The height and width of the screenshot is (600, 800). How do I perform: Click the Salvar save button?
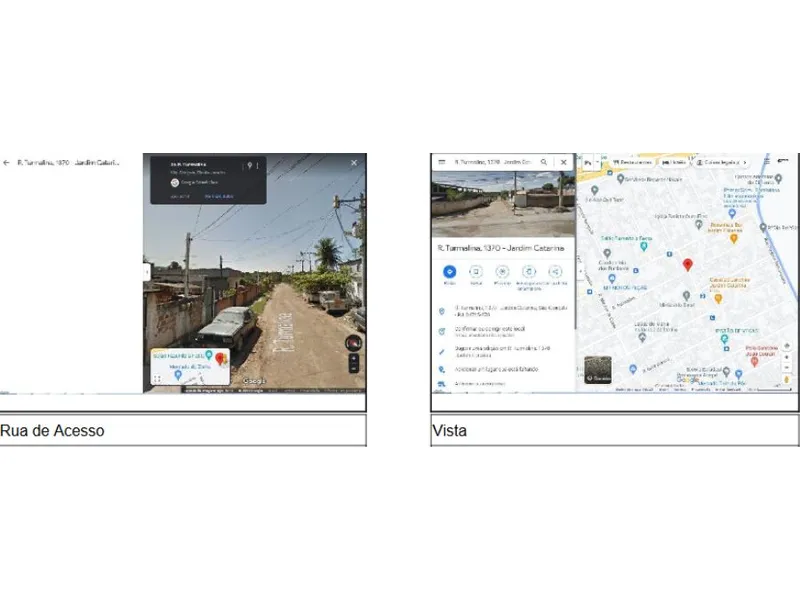click(x=476, y=272)
